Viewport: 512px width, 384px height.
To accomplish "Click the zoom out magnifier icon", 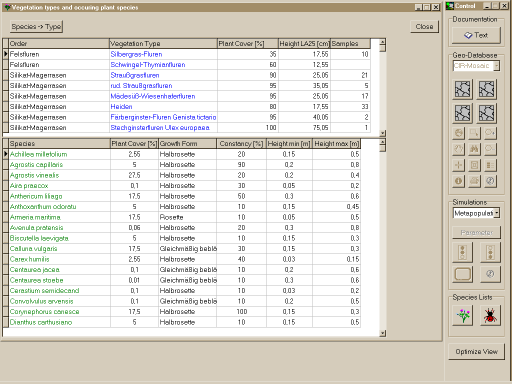I will click(490, 149).
